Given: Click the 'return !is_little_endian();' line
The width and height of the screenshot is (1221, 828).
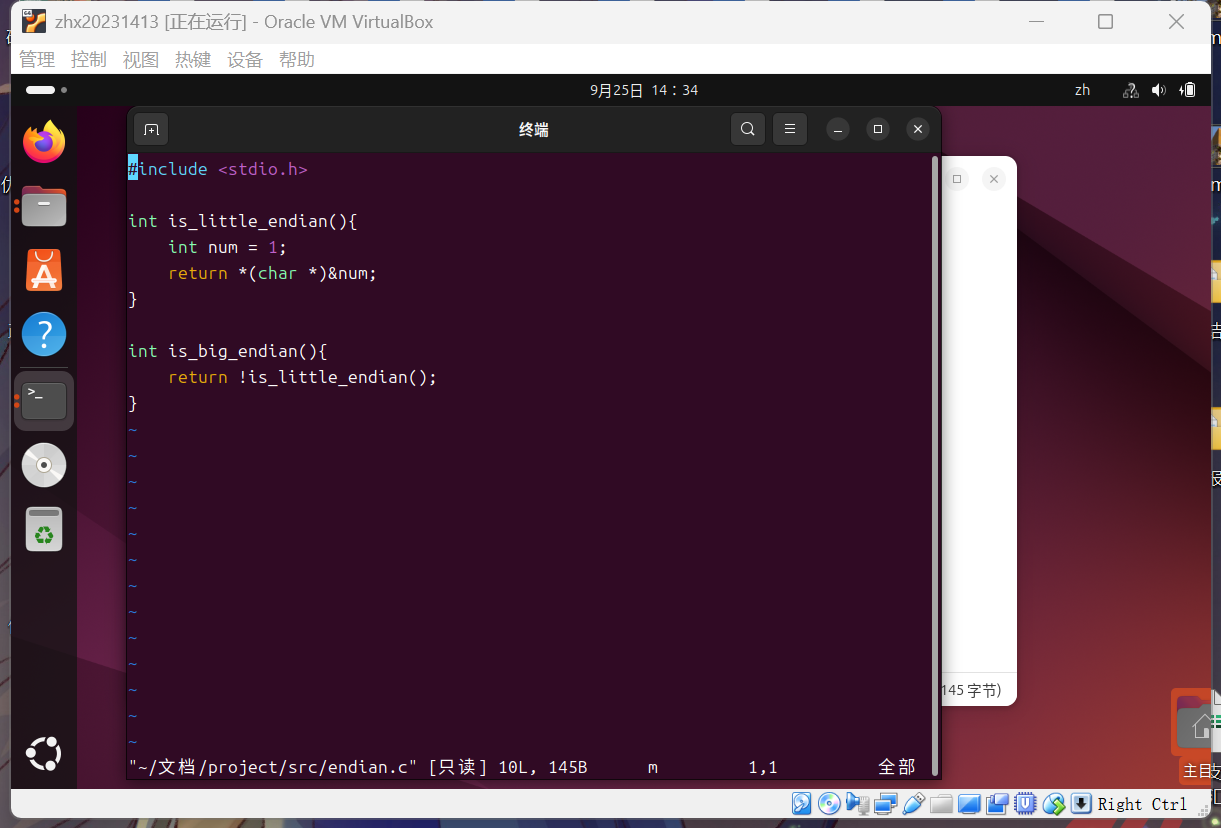Looking at the screenshot, I should click(303, 377).
